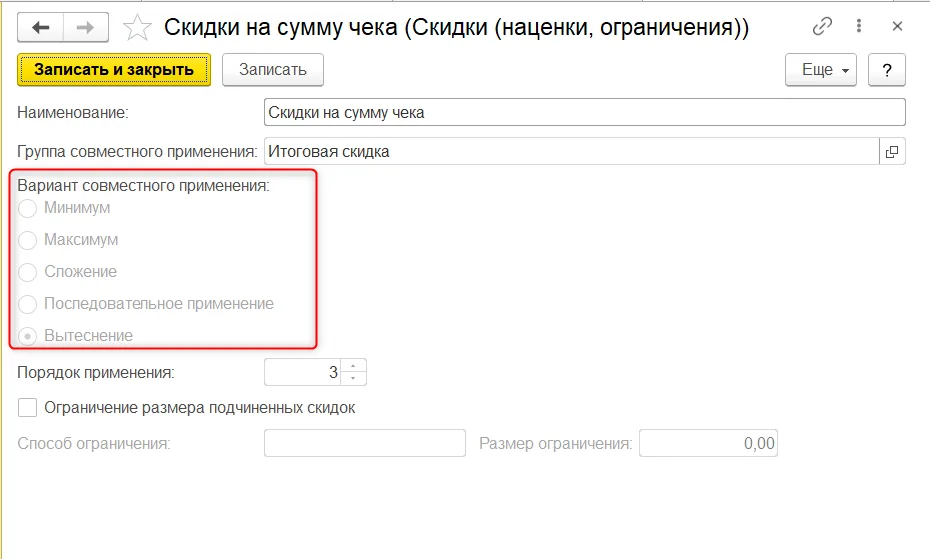The height and width of the screenshot is (559, 930).
Task: Enable 'Ограничение размера подчиненных скидок' checkbox
Action: [x=27, y=408]
